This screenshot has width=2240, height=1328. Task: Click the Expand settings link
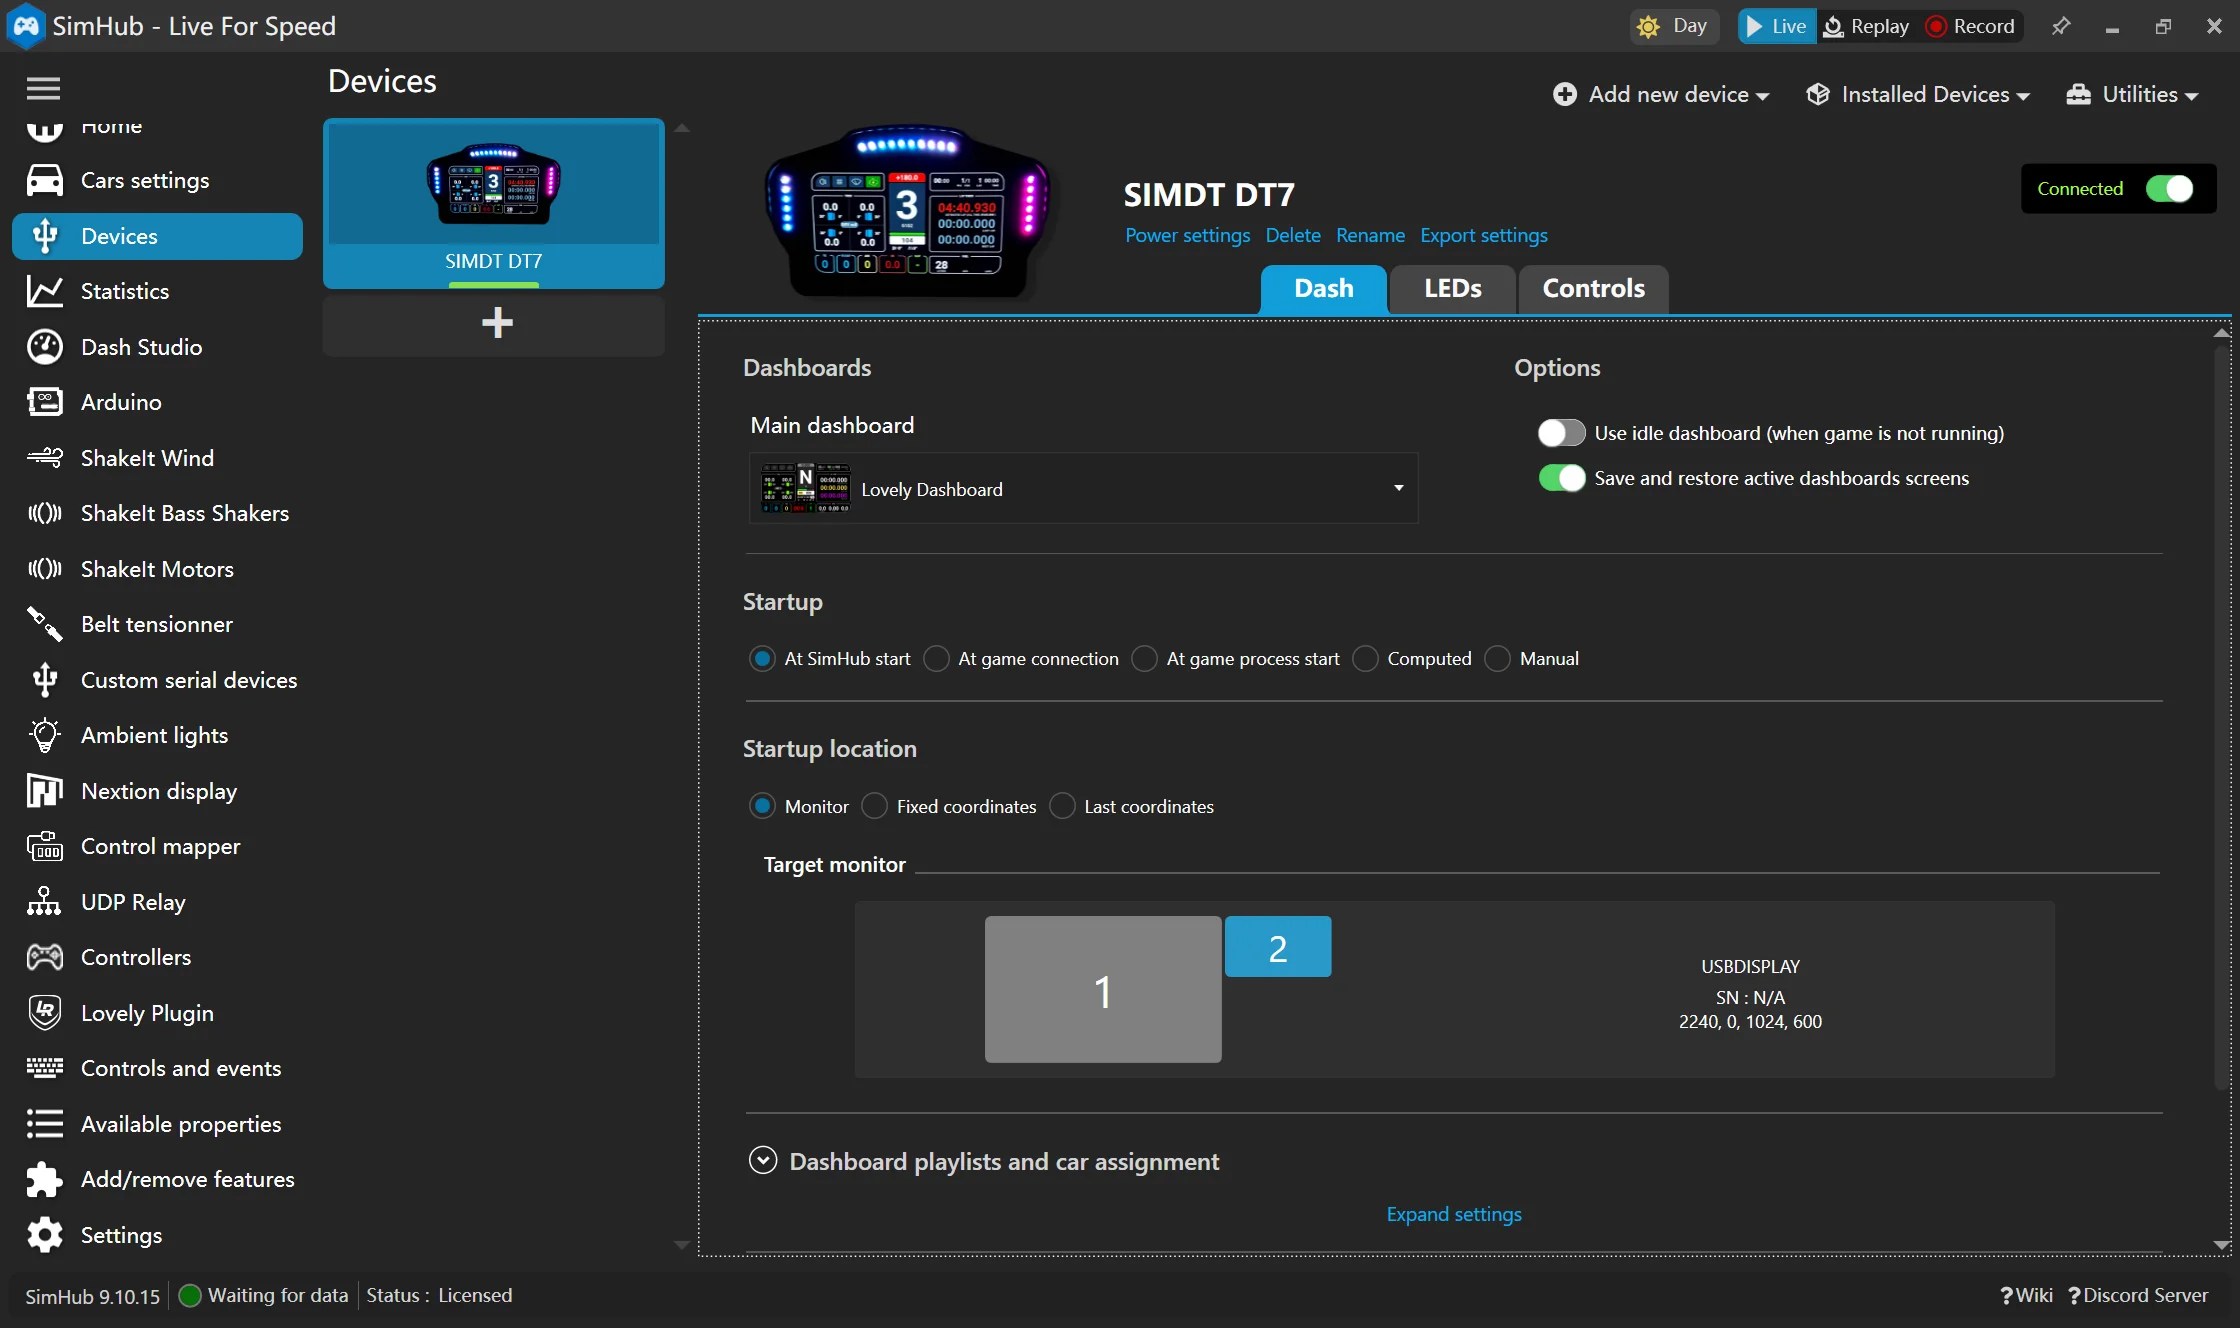pos(1453,1214)
